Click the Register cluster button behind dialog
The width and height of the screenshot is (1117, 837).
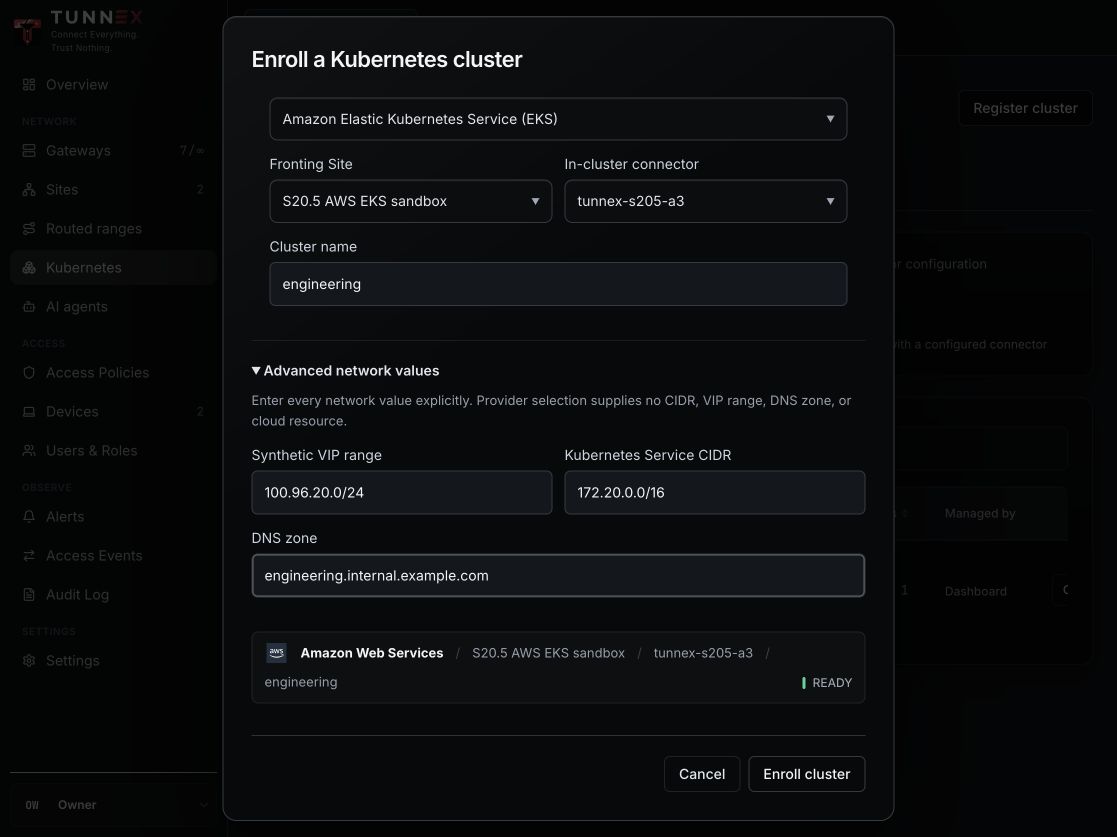(1025, 108)
